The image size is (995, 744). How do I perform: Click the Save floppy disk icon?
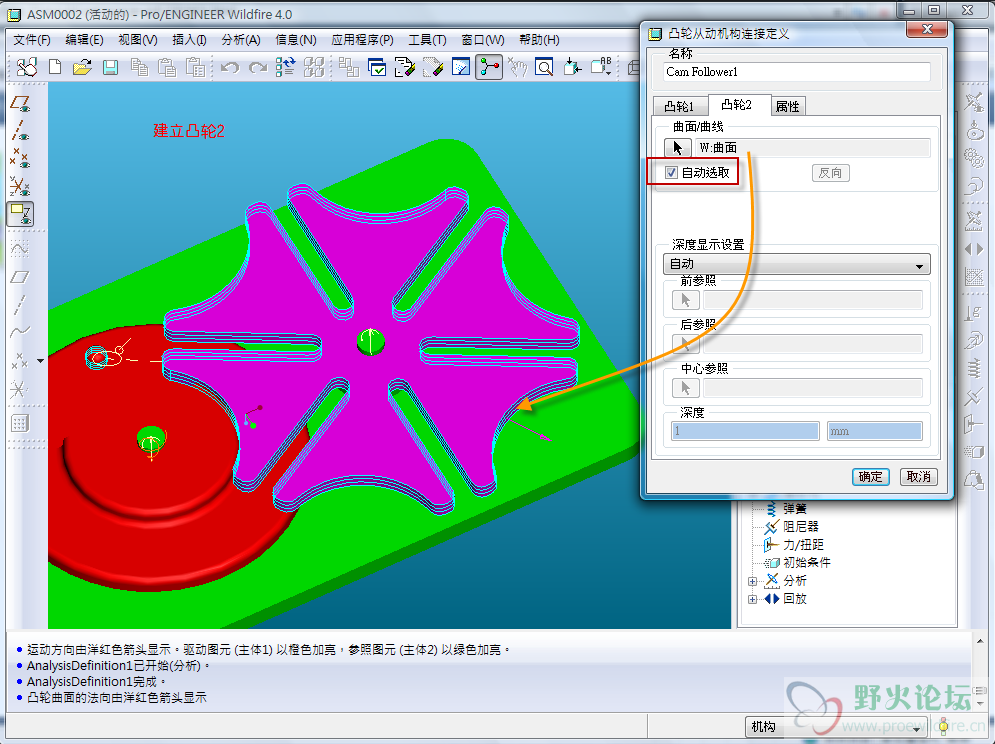click(x=110, y=67)
